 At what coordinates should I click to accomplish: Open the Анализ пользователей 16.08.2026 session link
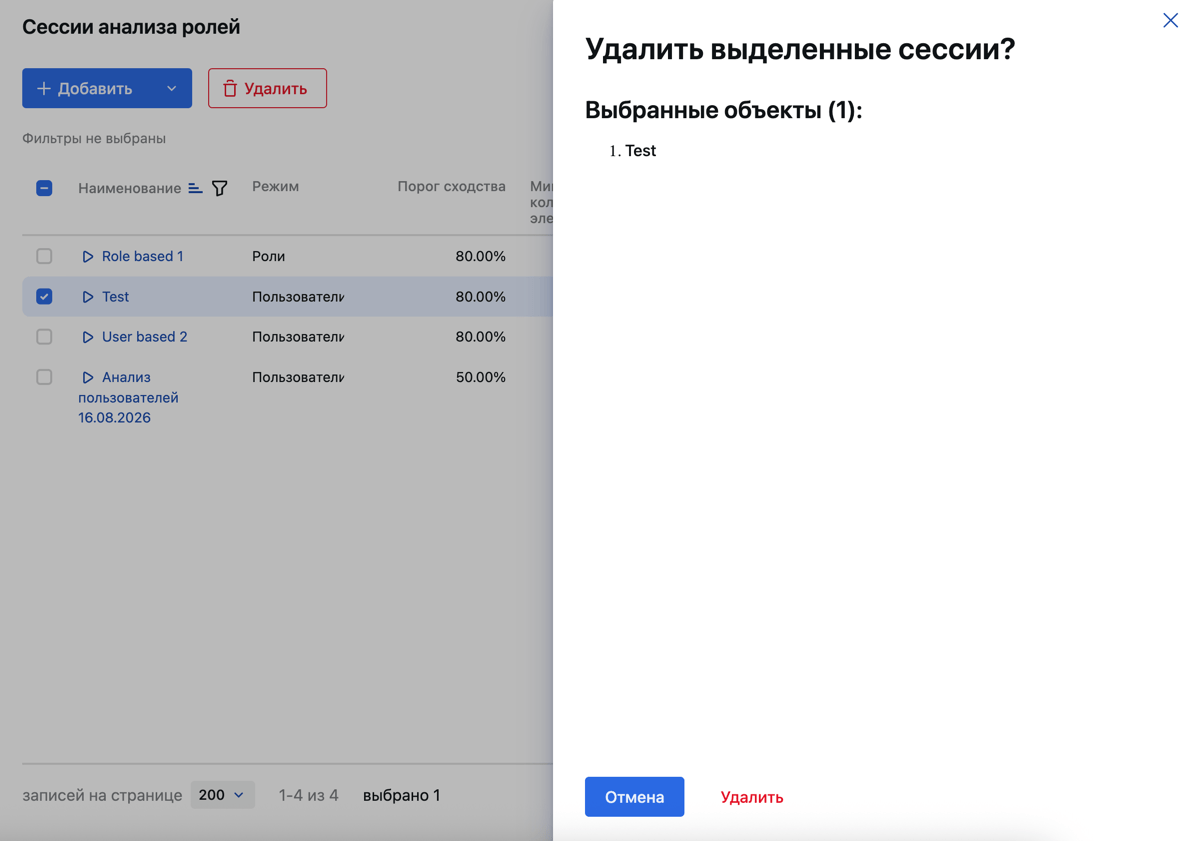pyautogui.click(x=128, y=397)
